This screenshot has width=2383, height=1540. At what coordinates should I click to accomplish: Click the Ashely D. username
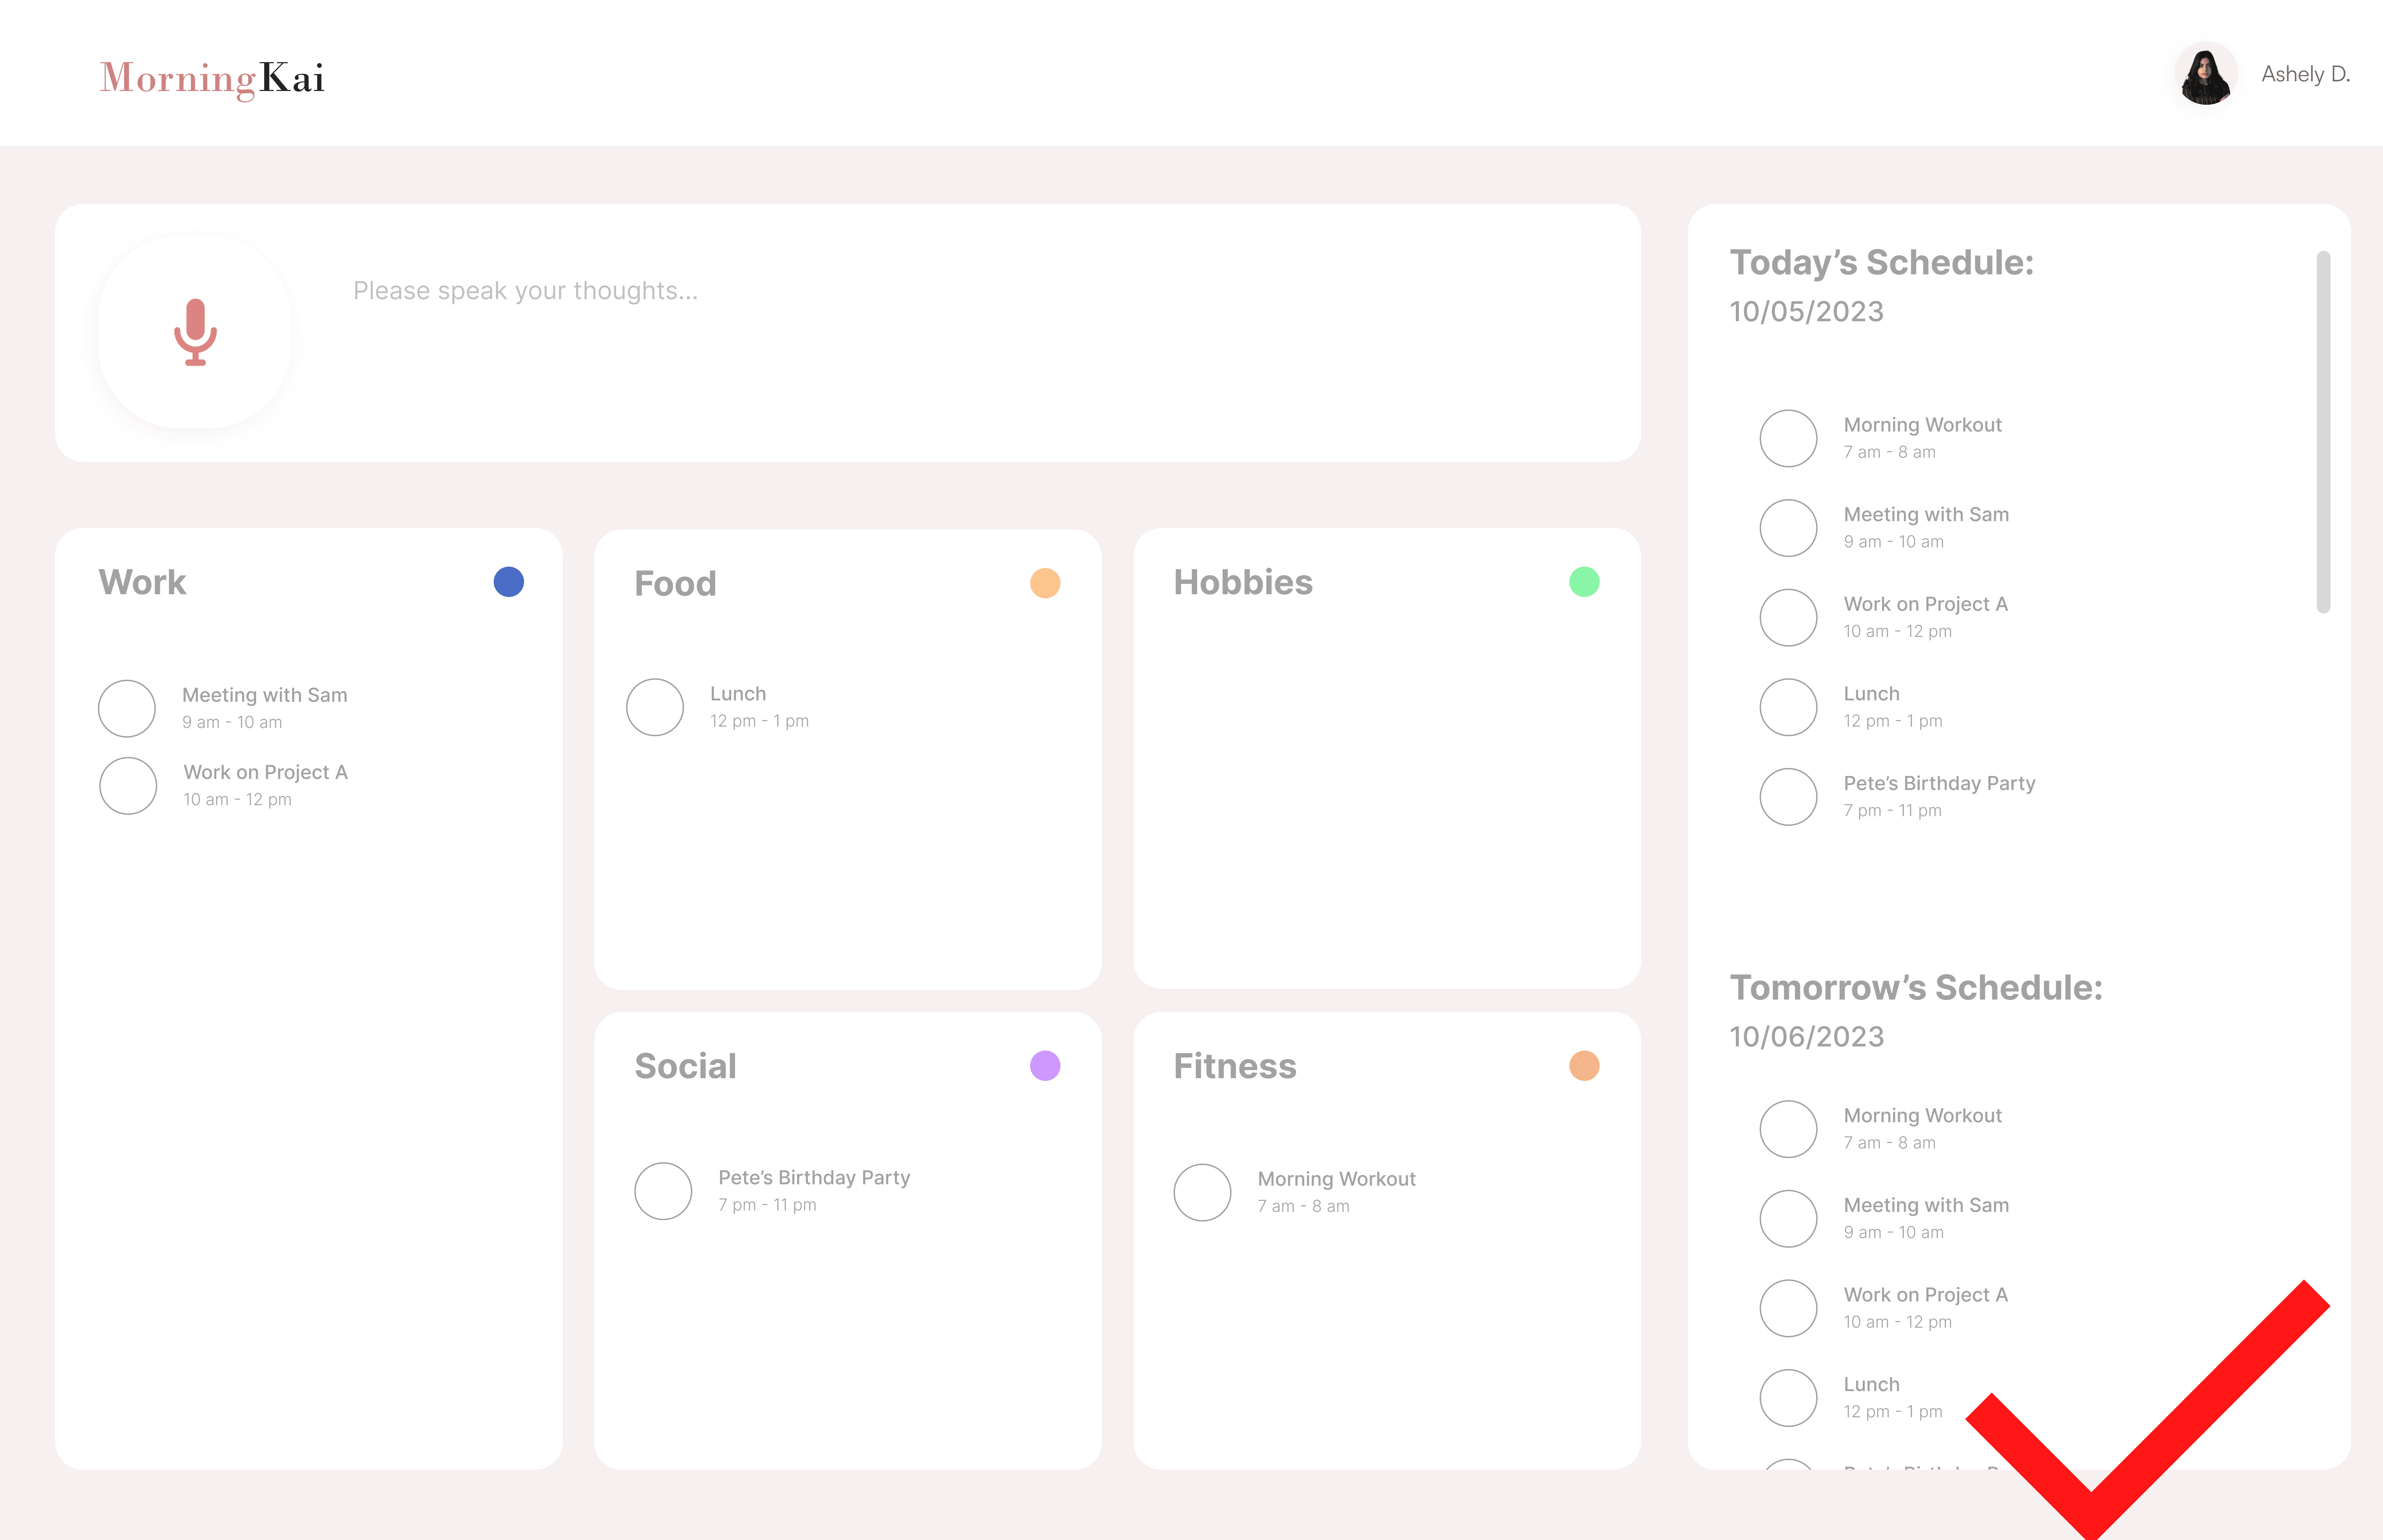(2305, 74)
